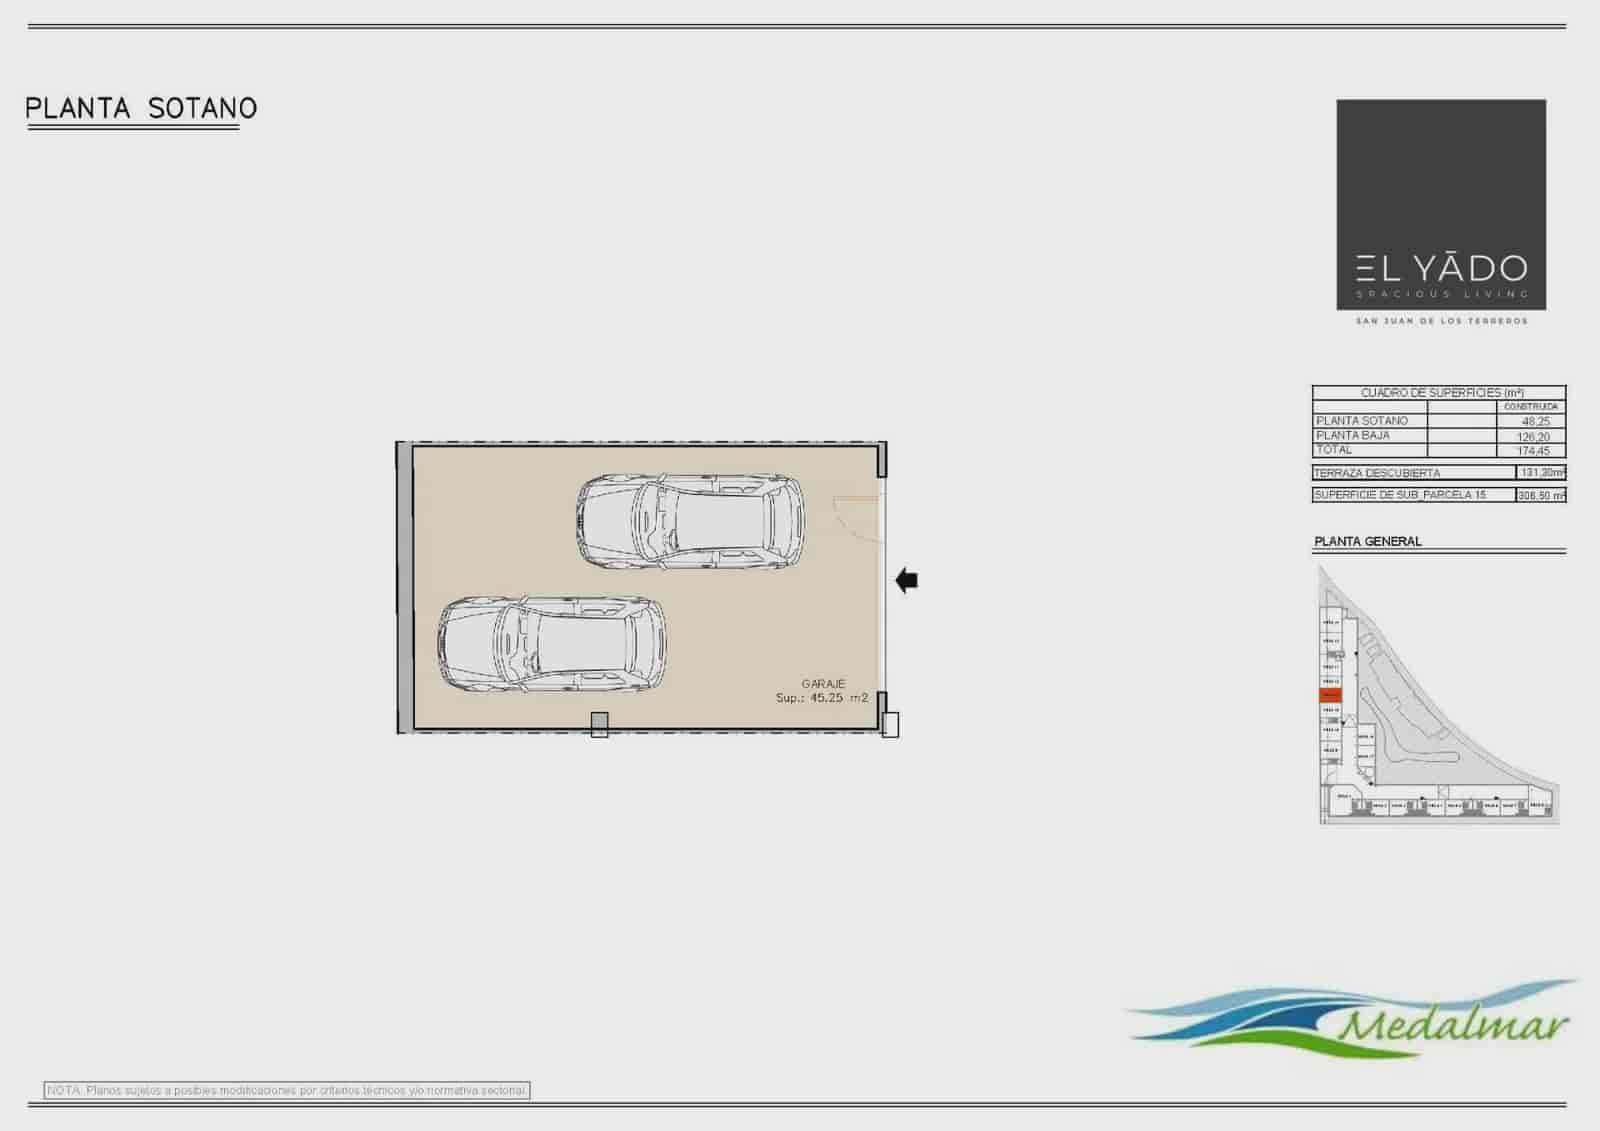The height and width of the screenshot is (1131, 1600).
Task: Click the 126,20 value in the table
Action: point(1534,437)
